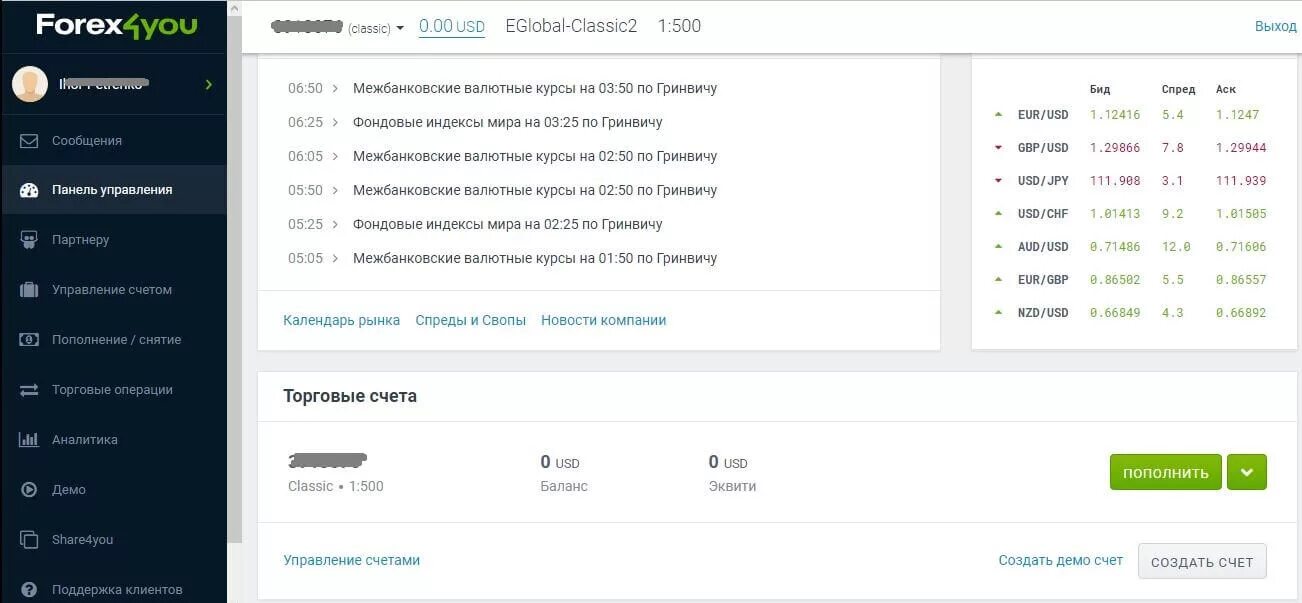Click the envelope icon for Сообщения
1302x603 pixels.
point(29,141)
